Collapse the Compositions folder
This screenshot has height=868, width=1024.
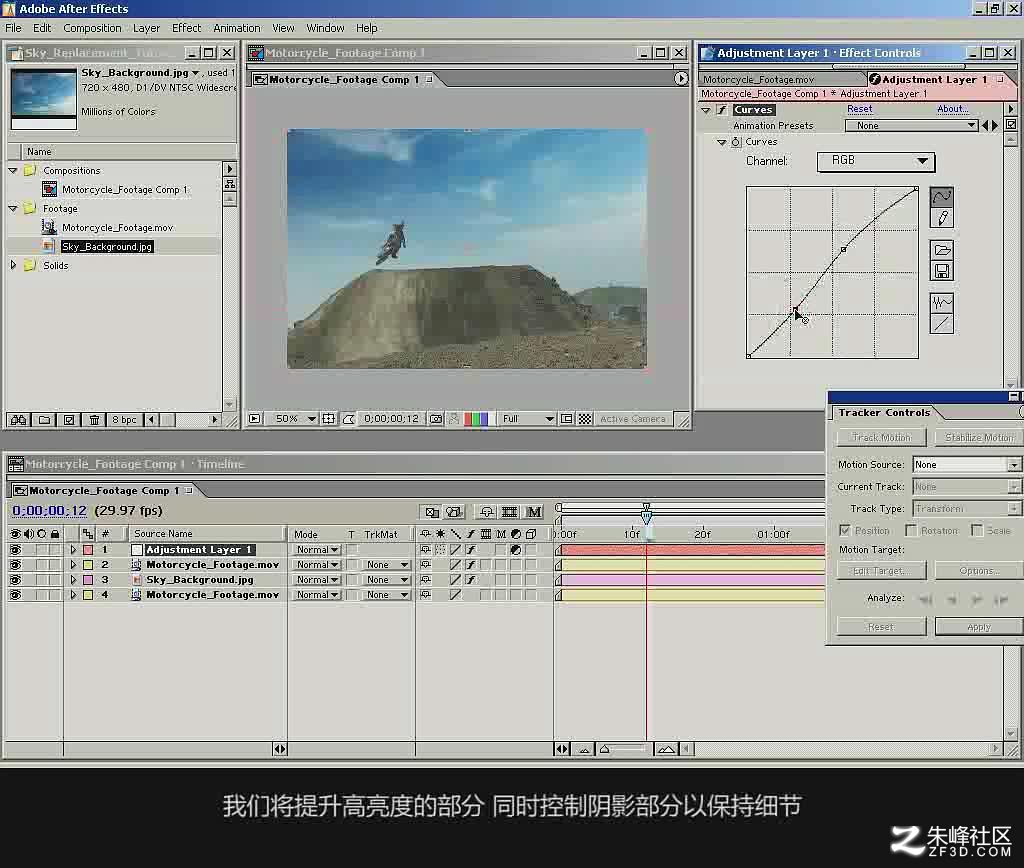click(12, 170)
